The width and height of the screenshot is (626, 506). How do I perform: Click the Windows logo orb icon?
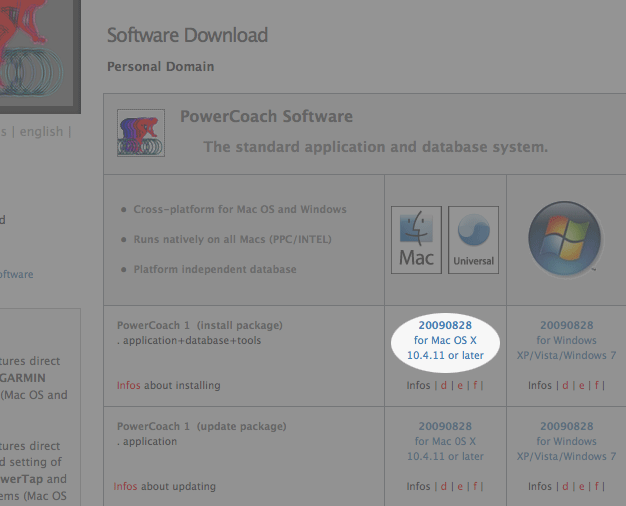pyautogui.click(x=565, y=238)
